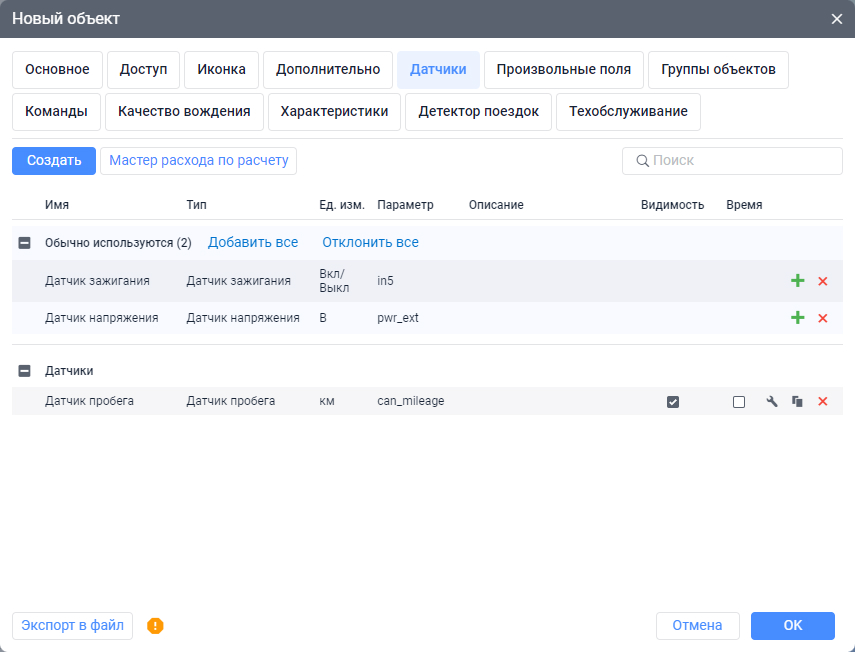The image size is (855, 652).
Task: Add the voltage sensor with plus icon
Action: coord(798,318)
